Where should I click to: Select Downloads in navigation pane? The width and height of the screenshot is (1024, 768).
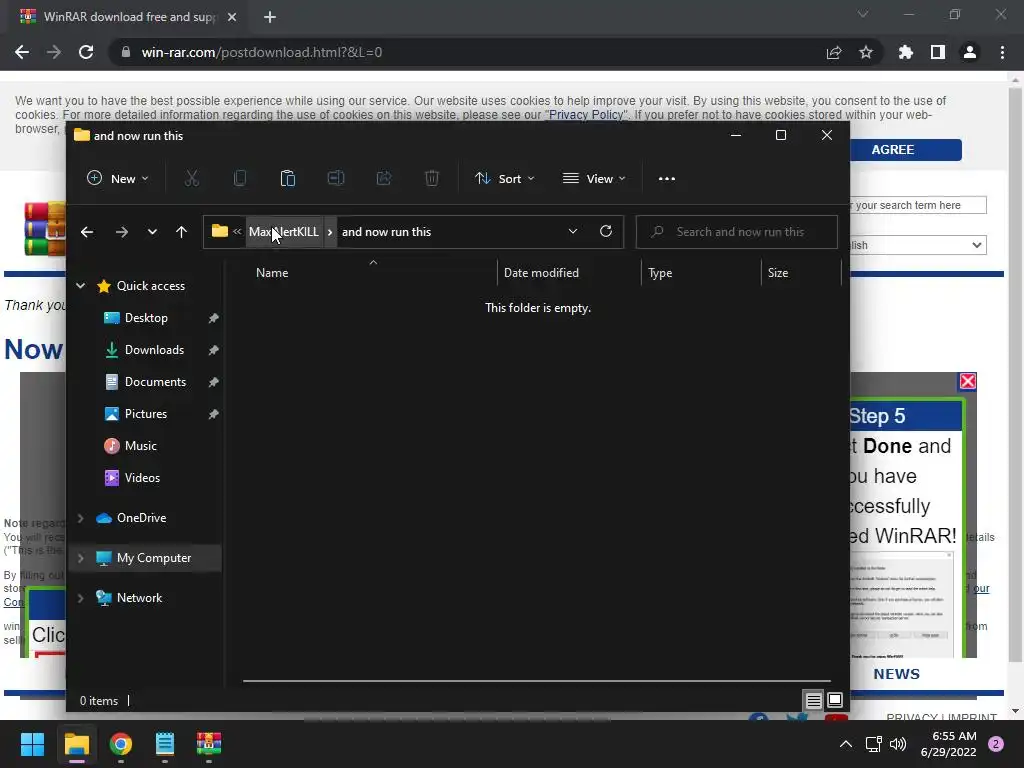(x=154, y=350)
